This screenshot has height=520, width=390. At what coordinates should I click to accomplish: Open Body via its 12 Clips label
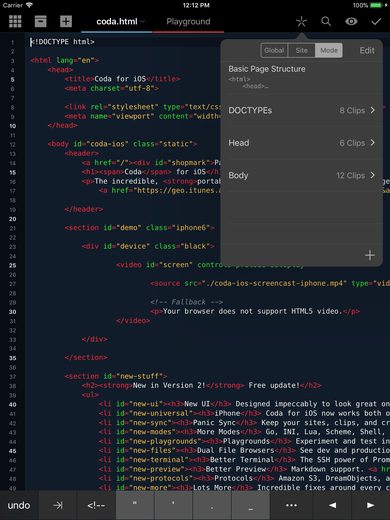tap(350, 175)
